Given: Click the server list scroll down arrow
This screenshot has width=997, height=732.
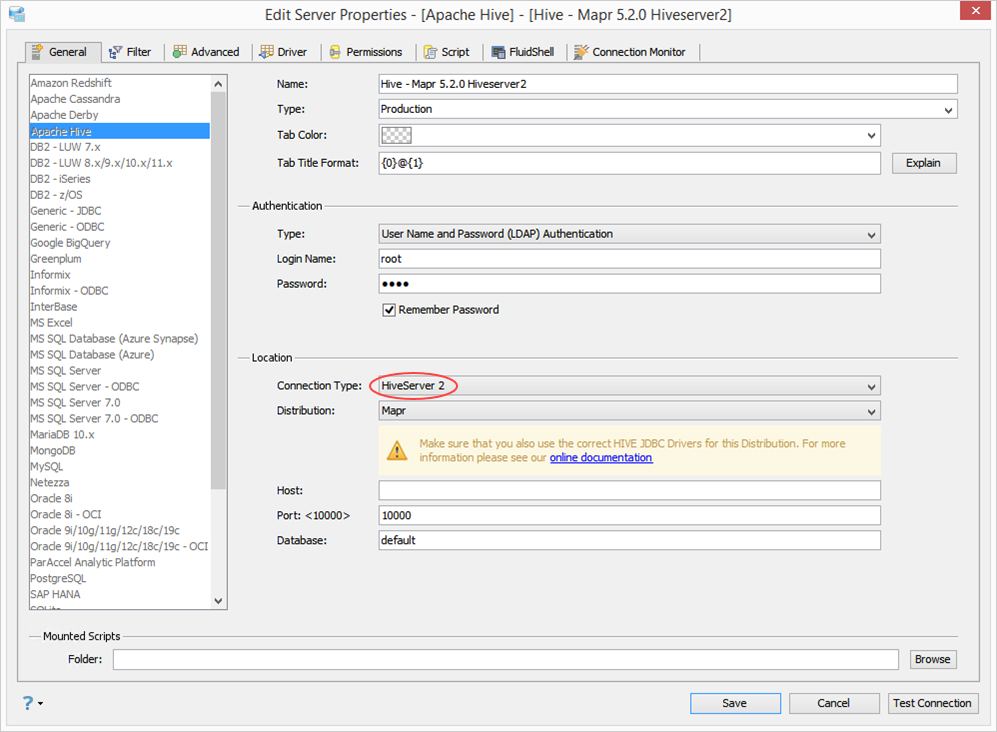Looking at the screenshot, I should click(218, 600).
